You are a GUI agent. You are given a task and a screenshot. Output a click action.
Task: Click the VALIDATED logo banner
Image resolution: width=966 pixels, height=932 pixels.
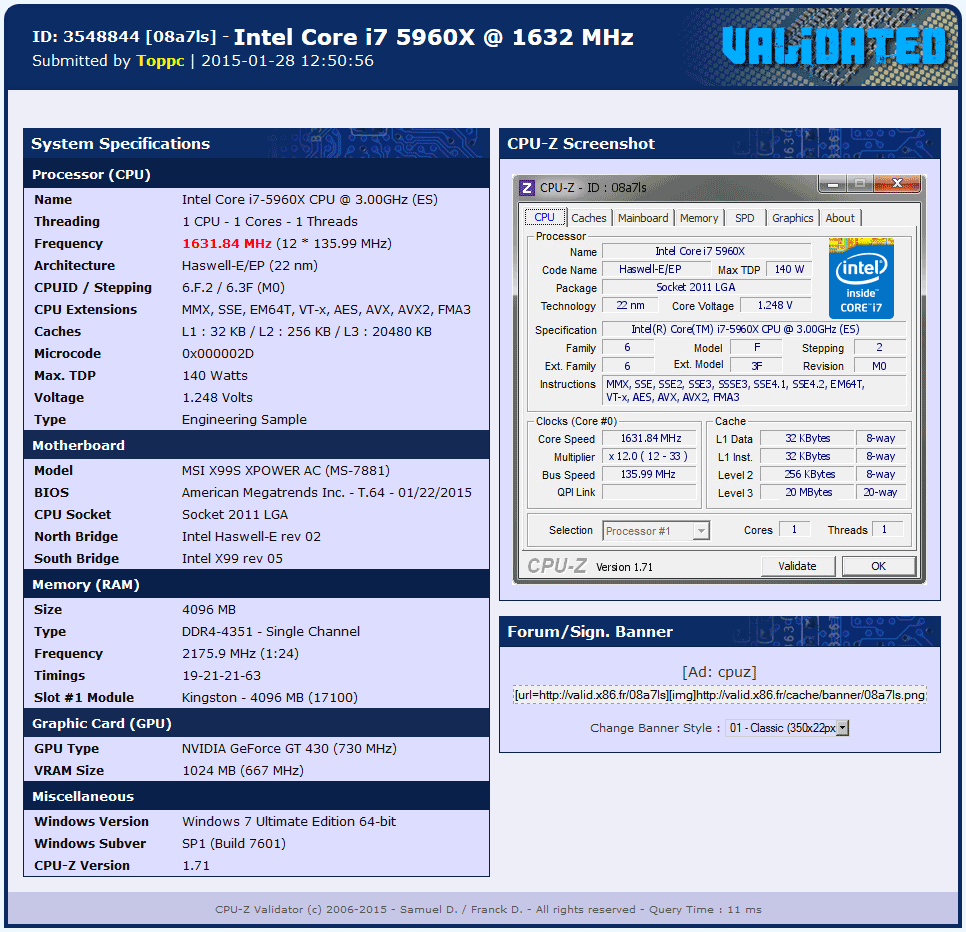pyautogui.click(x=833, y=47)
